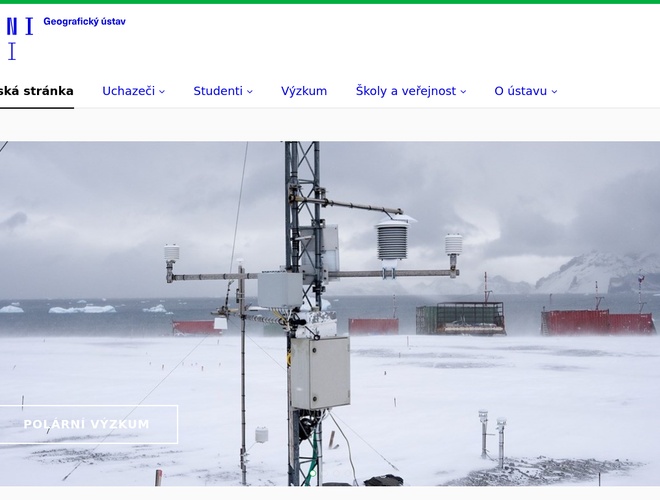Open the O ústavu menu item
This screenshot has width=660, height=500.
point(520,91)
